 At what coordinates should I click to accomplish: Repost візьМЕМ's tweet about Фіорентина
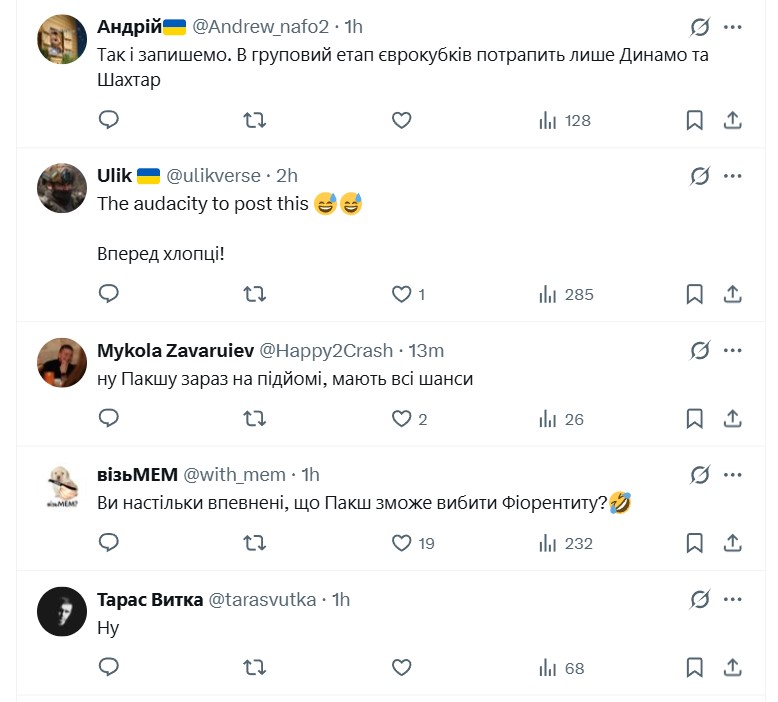[255, 544]
